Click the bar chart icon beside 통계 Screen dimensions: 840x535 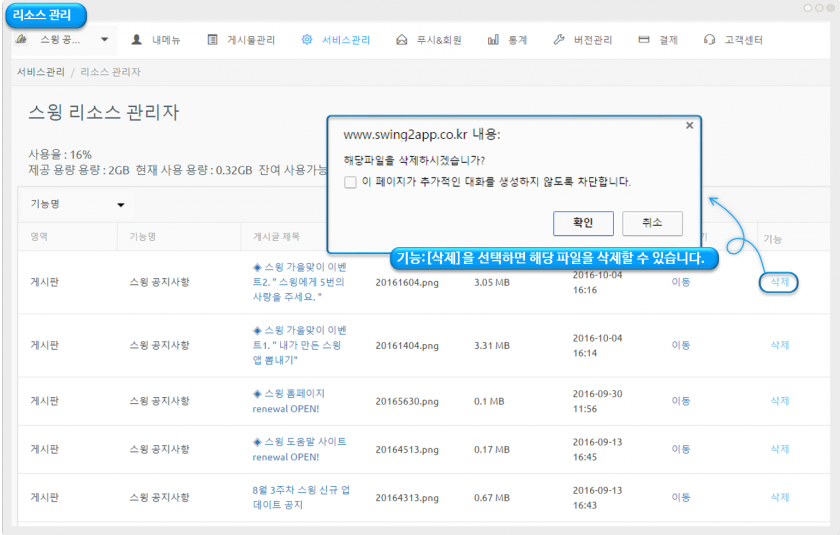pos(494,40)
